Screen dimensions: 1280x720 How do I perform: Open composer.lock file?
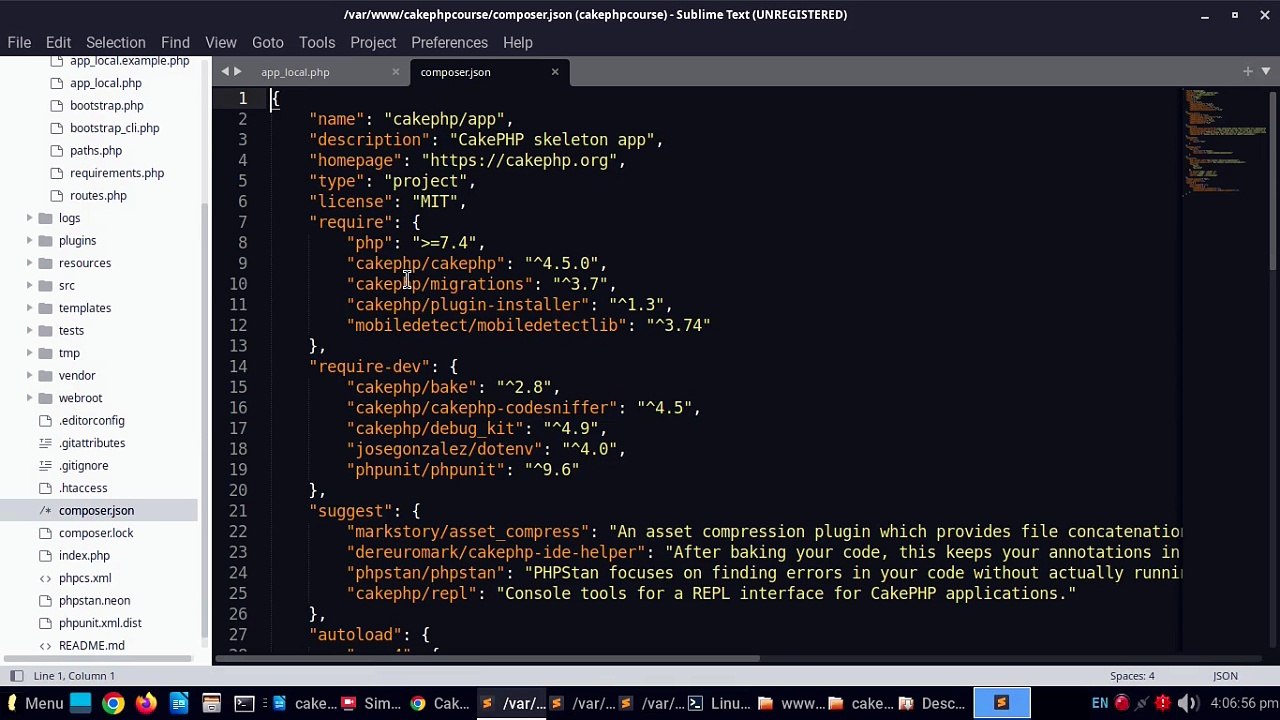point(96,533)
